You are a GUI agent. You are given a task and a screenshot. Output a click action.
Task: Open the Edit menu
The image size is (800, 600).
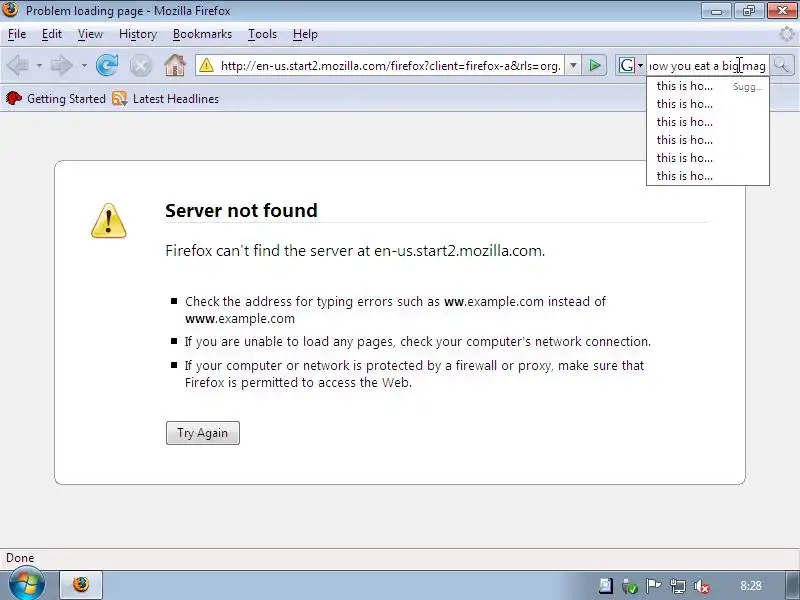pyautogui.click(x=52, y=34)
